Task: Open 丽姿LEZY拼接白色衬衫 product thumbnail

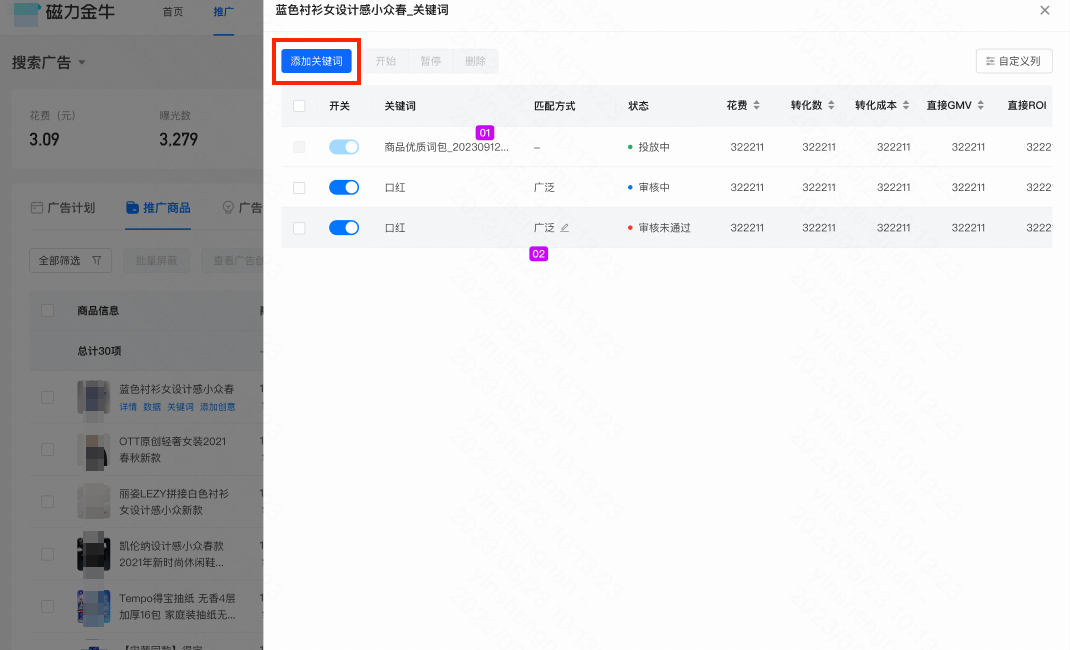Action: [x=93, y=502]
